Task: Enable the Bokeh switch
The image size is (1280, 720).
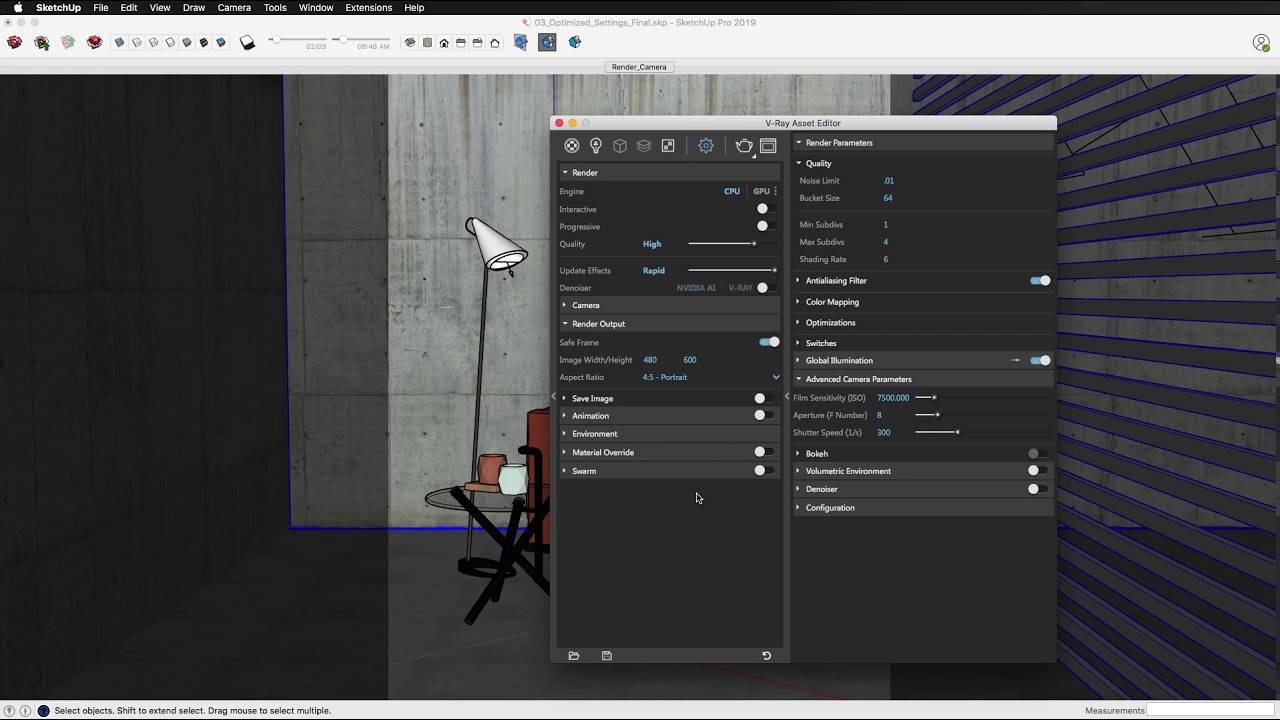Action: tap(1038, 453)
